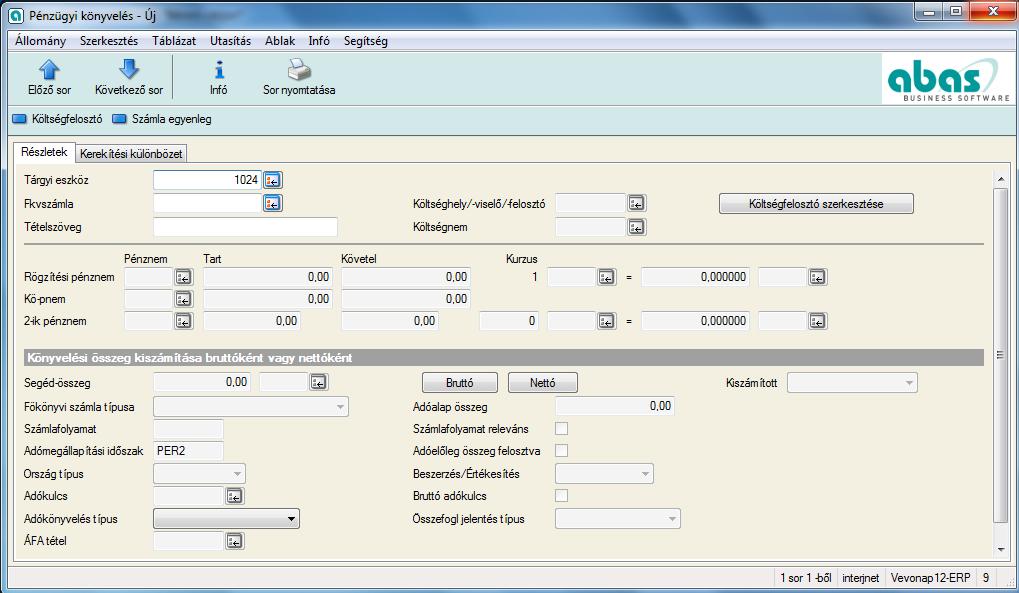The height and width of the screenshot is (593, 1019).
Task: Expand the Kiszámított dropdown
Action: pos(909,383)
